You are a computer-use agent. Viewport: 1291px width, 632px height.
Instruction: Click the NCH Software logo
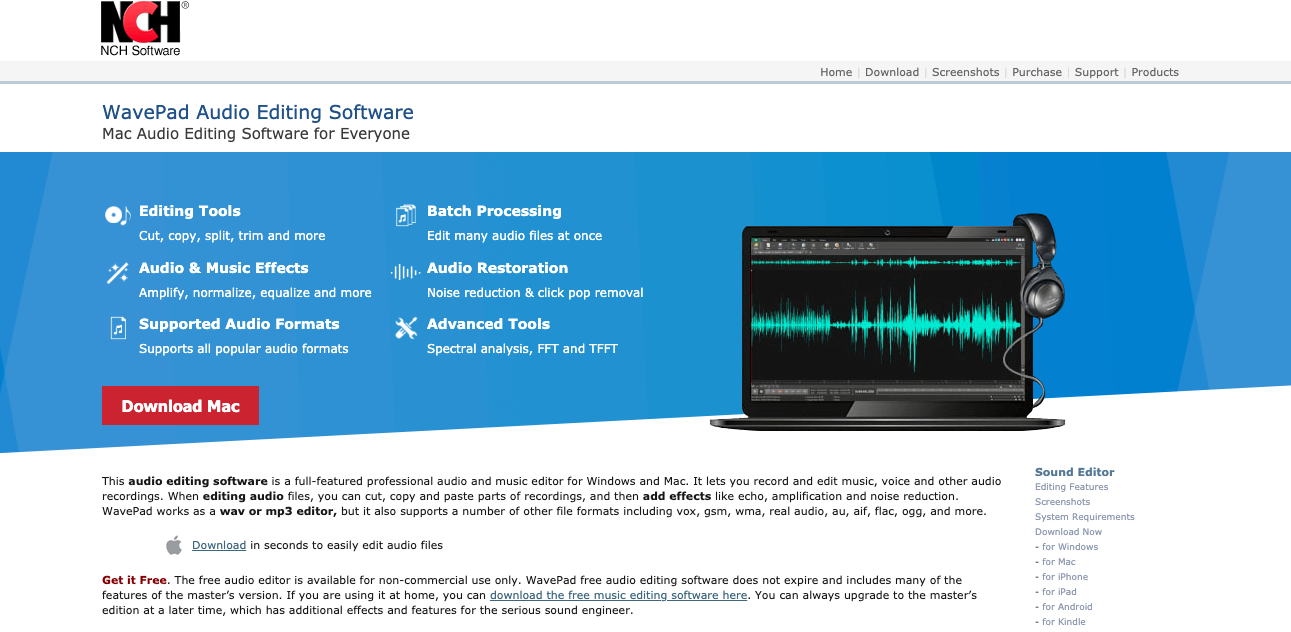[144, 28]
